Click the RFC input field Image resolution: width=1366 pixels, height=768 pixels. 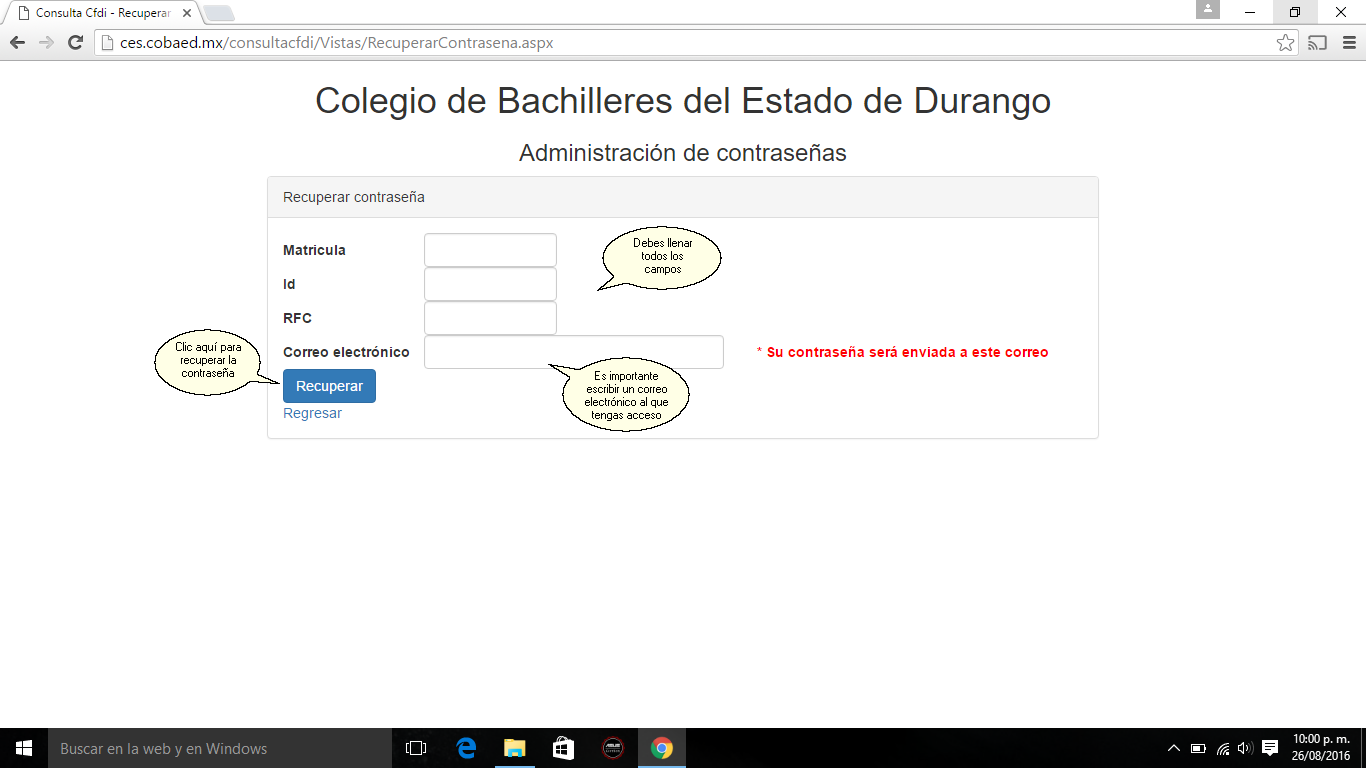pos(490,318)
